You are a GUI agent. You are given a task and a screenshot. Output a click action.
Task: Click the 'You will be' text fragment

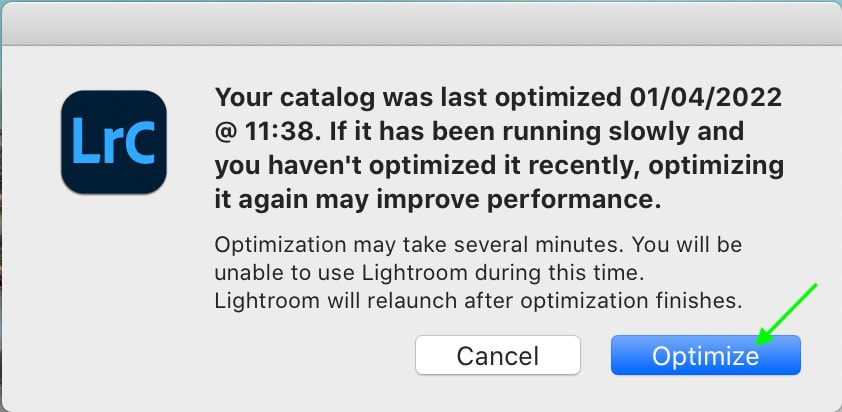click(687, 245)
